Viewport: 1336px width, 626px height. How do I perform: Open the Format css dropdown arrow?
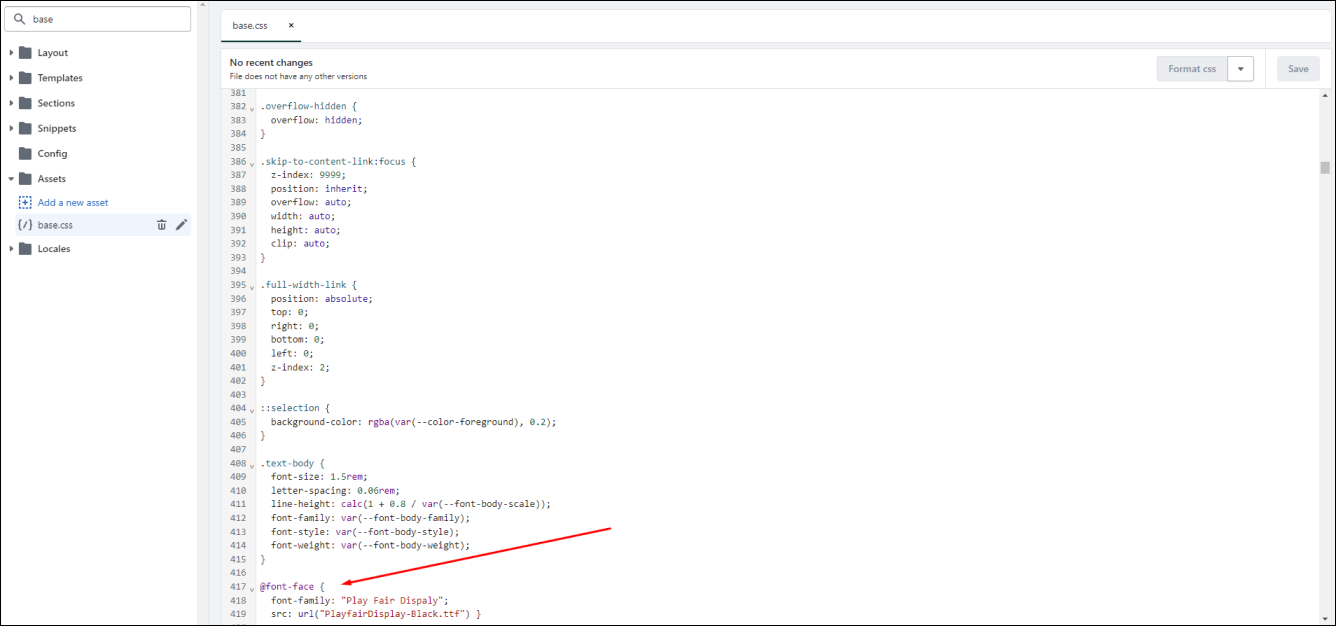1240,69
